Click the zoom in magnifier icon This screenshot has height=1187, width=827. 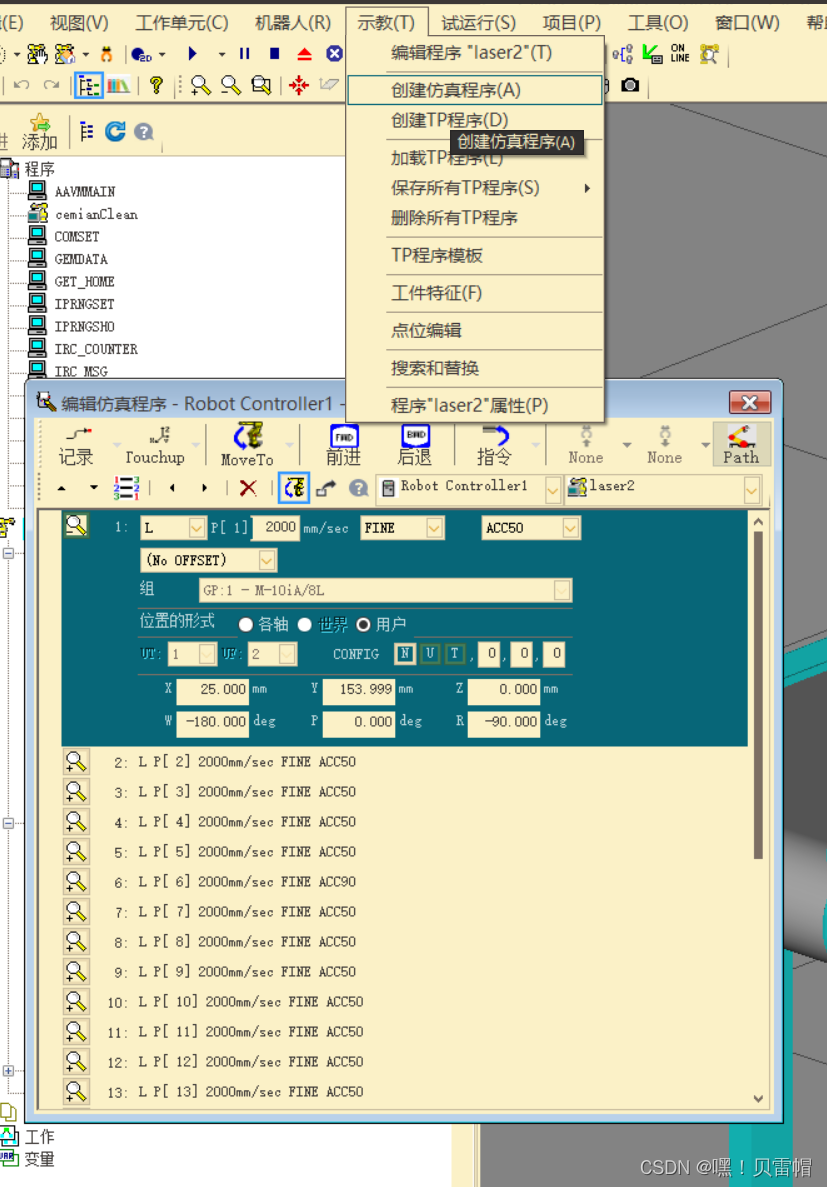click(x=201, y=86)
